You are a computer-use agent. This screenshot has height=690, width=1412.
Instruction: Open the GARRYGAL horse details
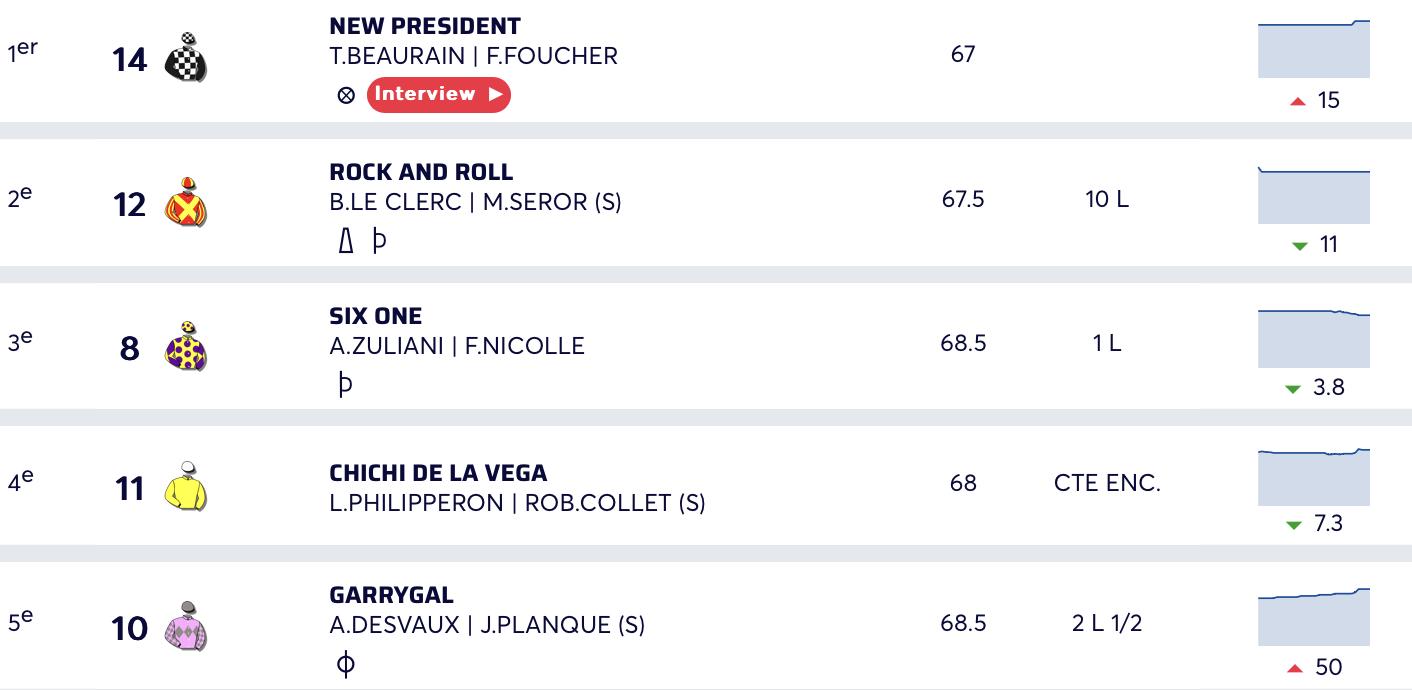pos(391,595)
